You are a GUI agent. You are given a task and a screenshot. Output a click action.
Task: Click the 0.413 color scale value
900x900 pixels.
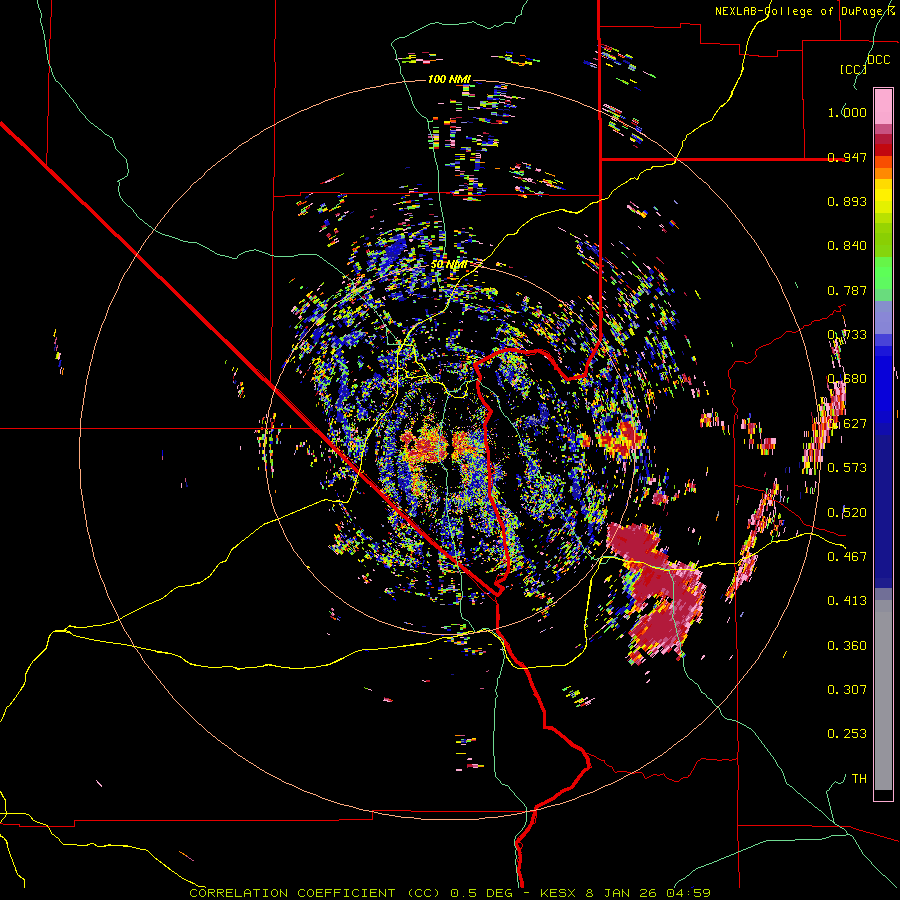pos(847,601)
